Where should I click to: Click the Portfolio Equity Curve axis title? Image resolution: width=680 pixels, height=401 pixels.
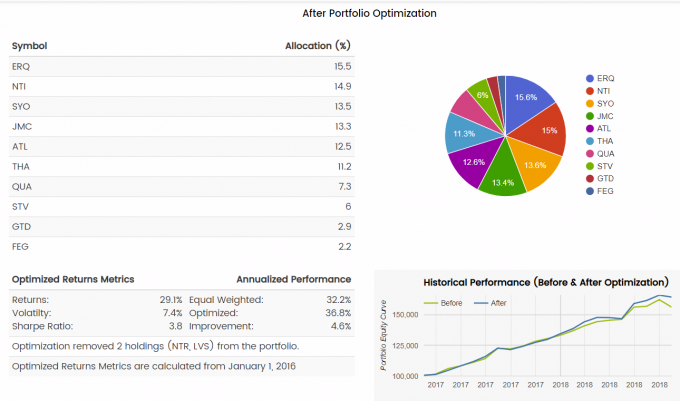pos(383,335)
